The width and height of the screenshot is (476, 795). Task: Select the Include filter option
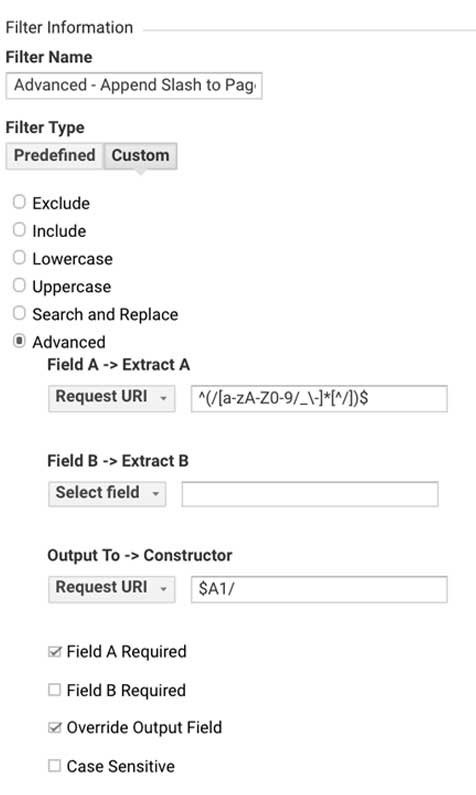19,230
